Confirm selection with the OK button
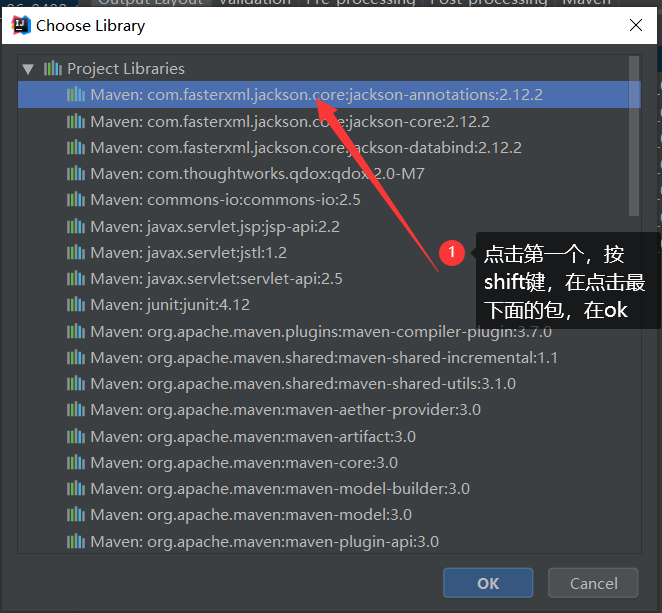This screenshot has height=613, width=662. 488,583
